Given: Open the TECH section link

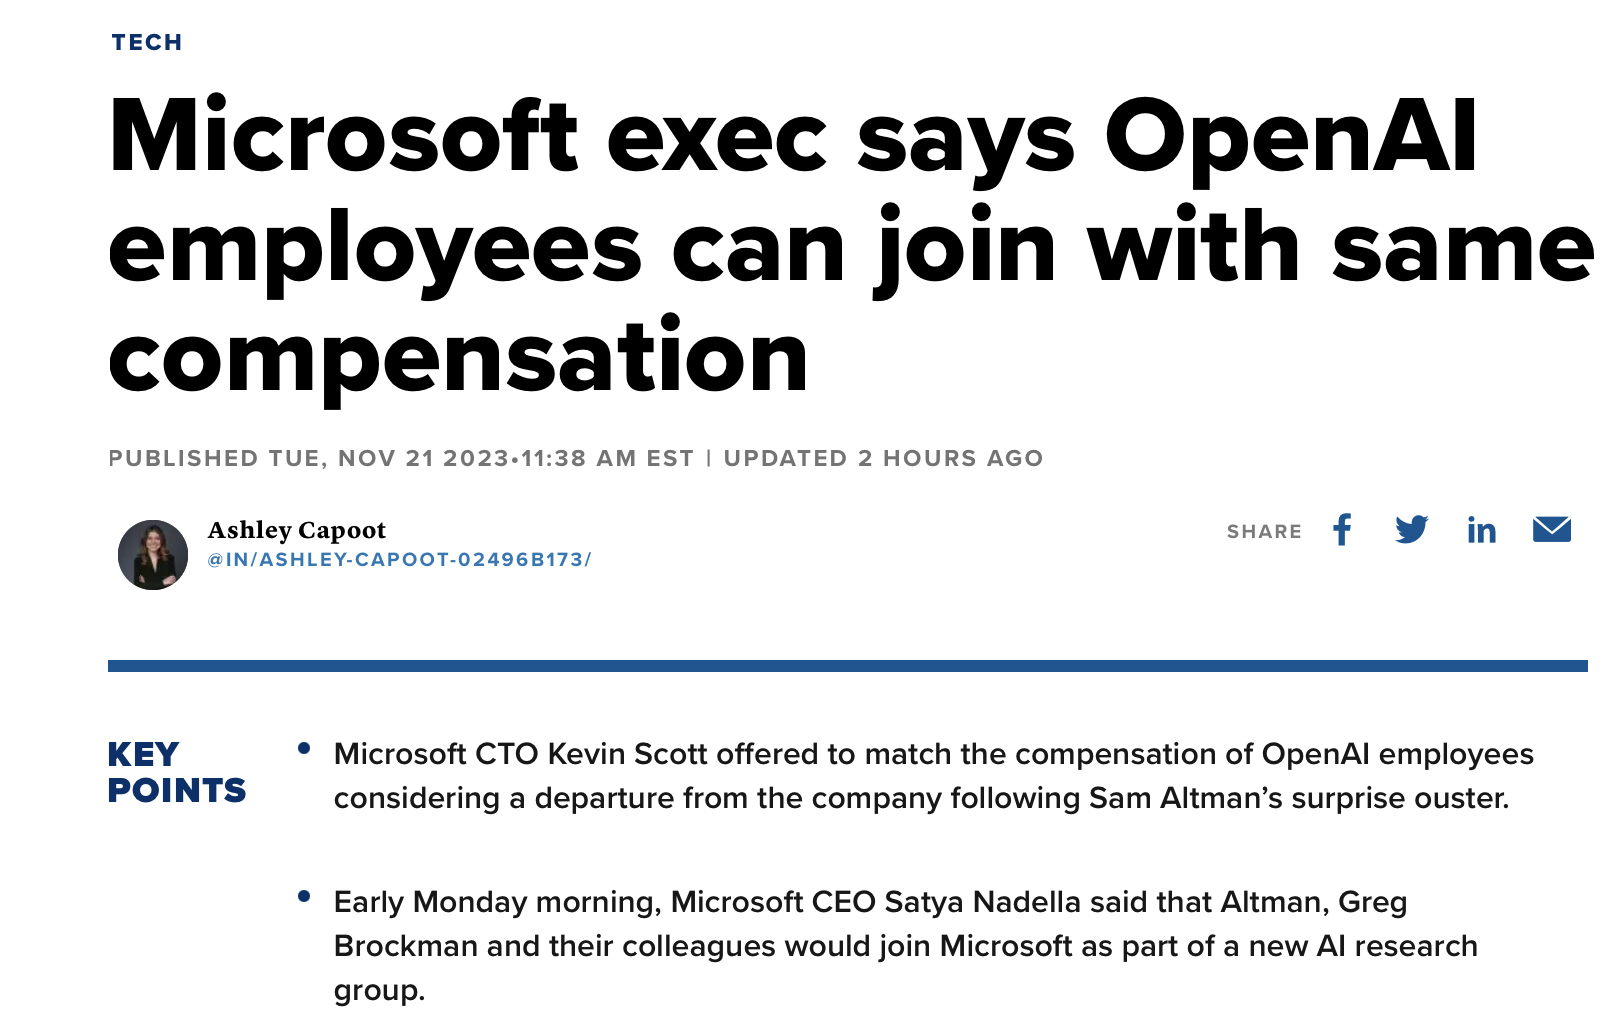Looking at the screenshot, I should [147, 42].
